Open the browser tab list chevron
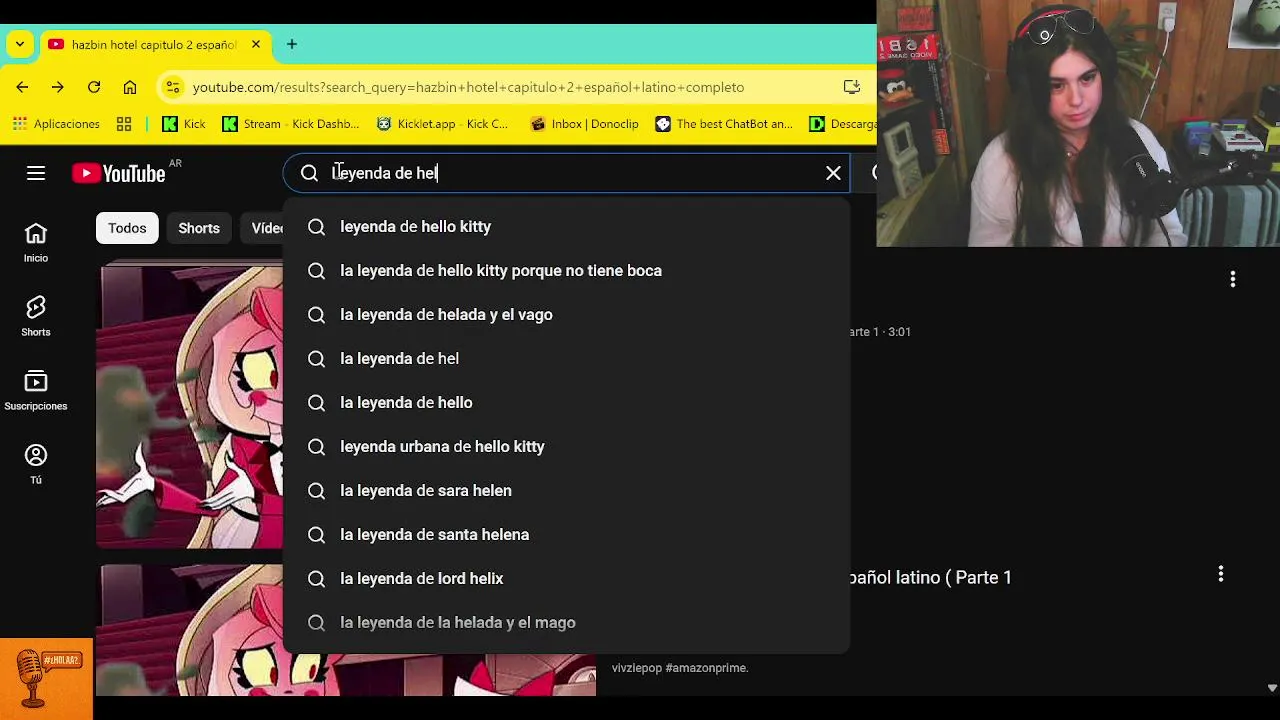Screen dimensions: 1280x720 tap(20, 44)
